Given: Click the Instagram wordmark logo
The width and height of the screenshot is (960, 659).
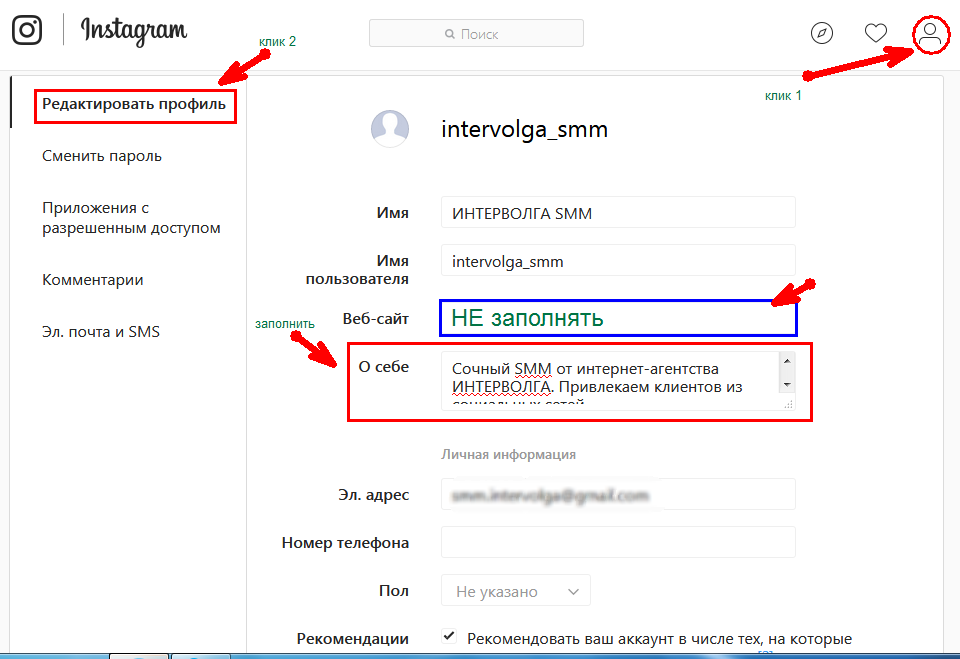Looking at the screenshot, I should pyautogui.click(x=134, y=31).
